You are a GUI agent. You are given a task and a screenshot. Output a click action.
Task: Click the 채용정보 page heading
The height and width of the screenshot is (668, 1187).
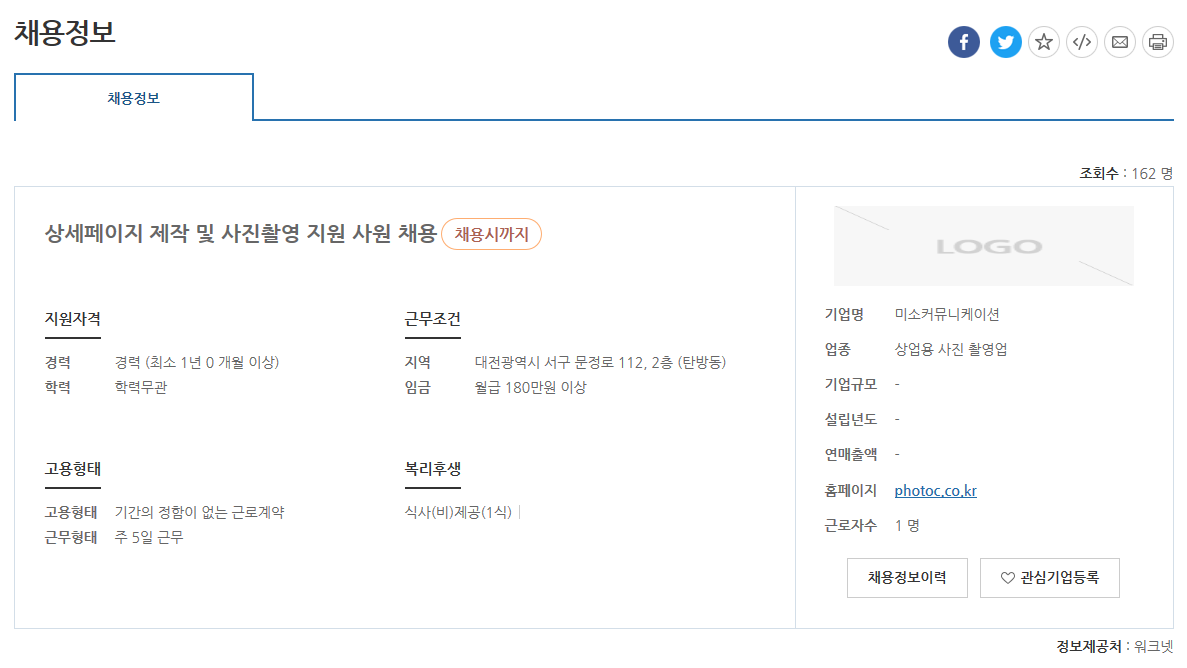click(x=65, y=32)
